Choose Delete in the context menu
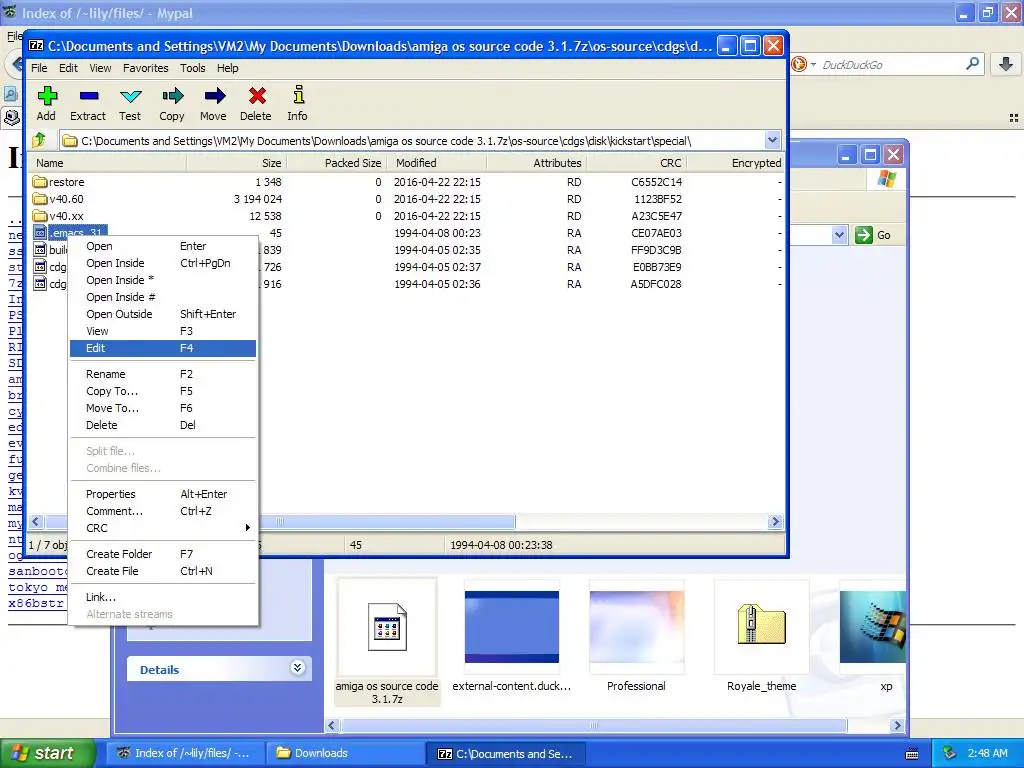The image size is (1024, 768). pyautogui.click(x=163, y=425)
